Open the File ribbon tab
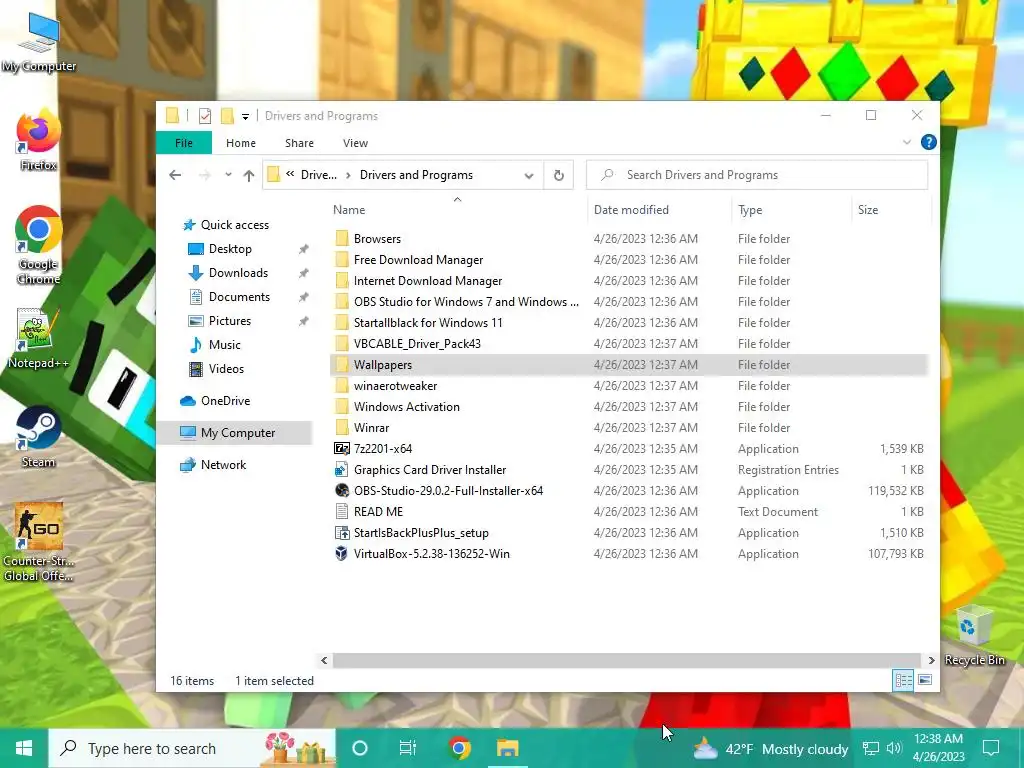The height and width of the screenshot is (768, 1024). pos(184,142)
